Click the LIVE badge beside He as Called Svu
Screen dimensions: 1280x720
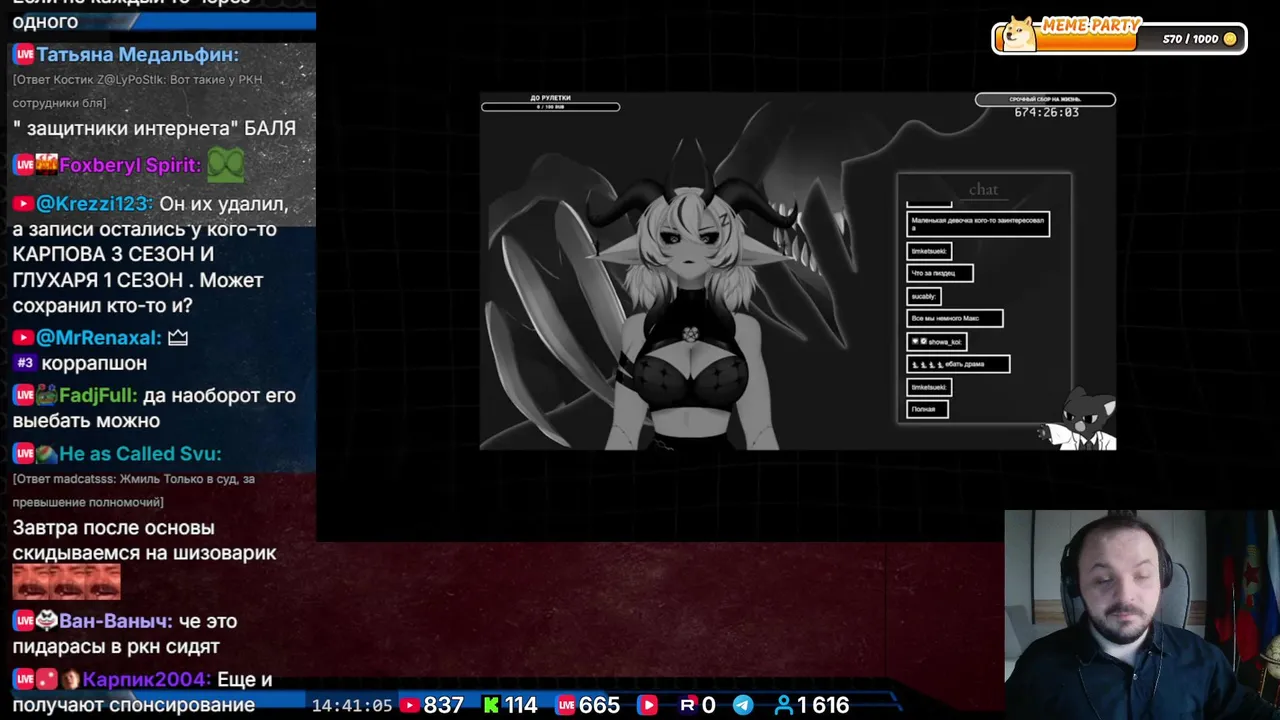(x=24, y=454)
